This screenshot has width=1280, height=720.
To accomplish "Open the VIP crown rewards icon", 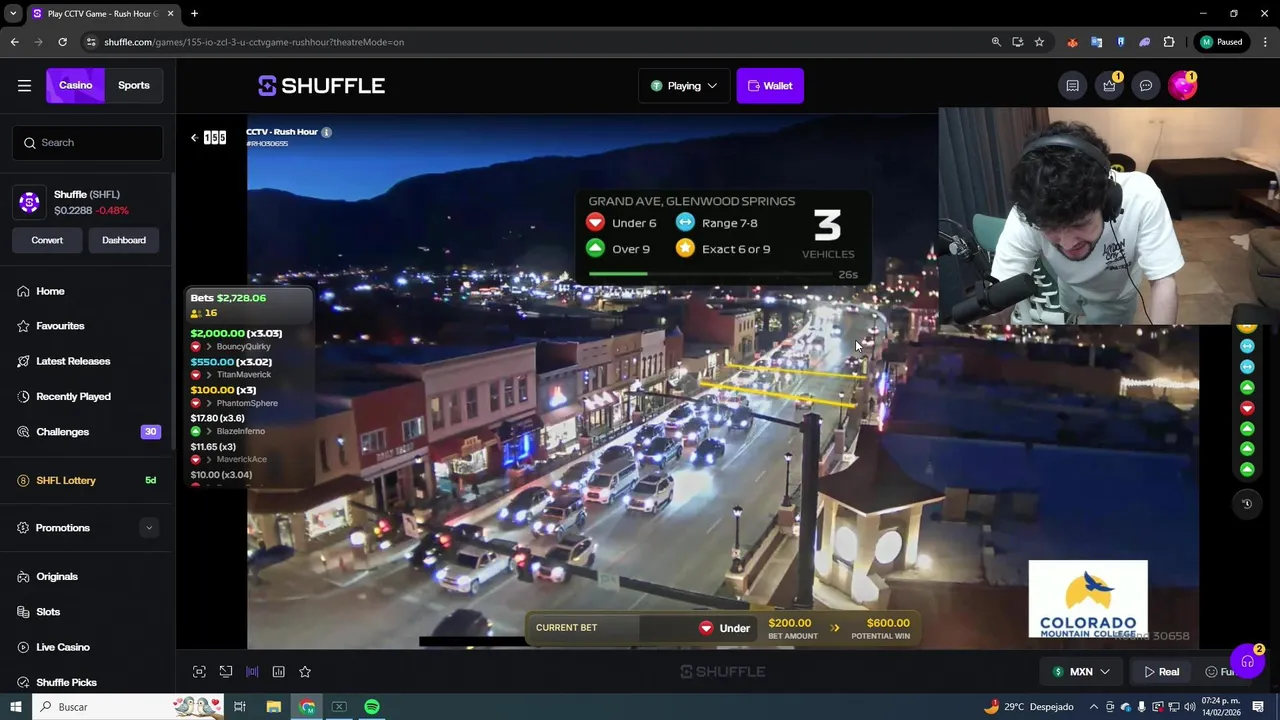I will point(1109,86).
